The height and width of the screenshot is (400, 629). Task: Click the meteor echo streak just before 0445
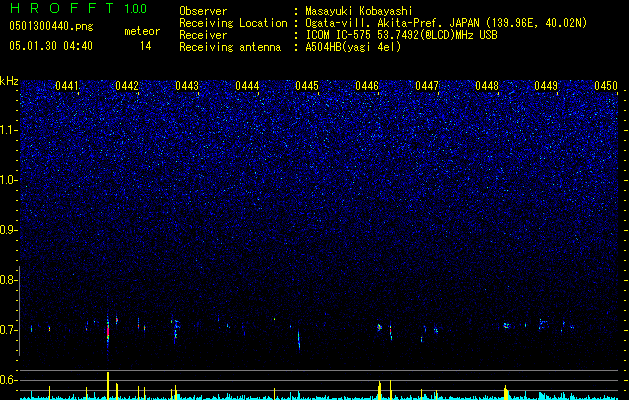click(x=299, y=340)
